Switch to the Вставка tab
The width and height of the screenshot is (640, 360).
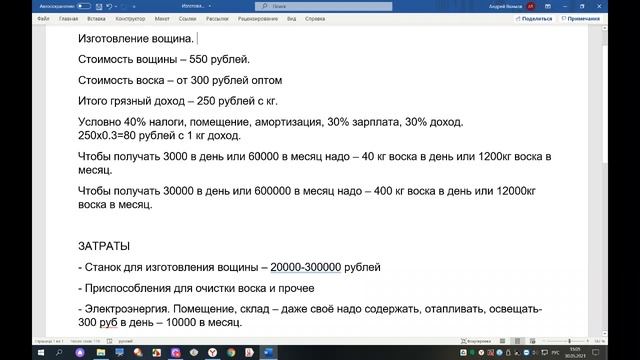click(96, 19)
